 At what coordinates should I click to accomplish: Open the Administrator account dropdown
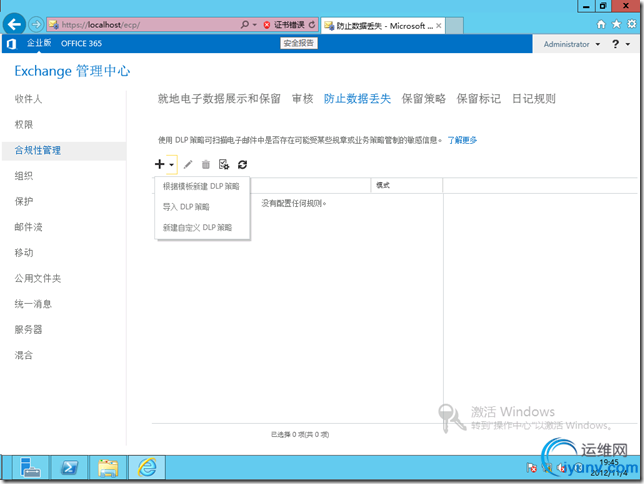[571, 44]
